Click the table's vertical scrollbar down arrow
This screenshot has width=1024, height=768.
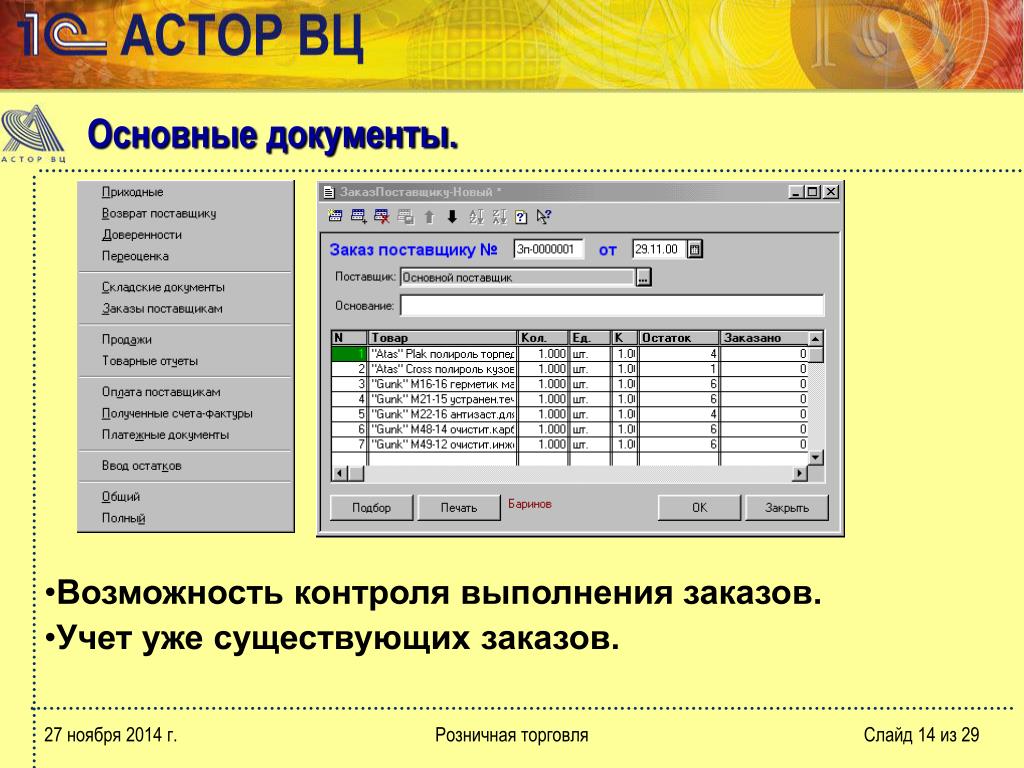coord(815,457)
